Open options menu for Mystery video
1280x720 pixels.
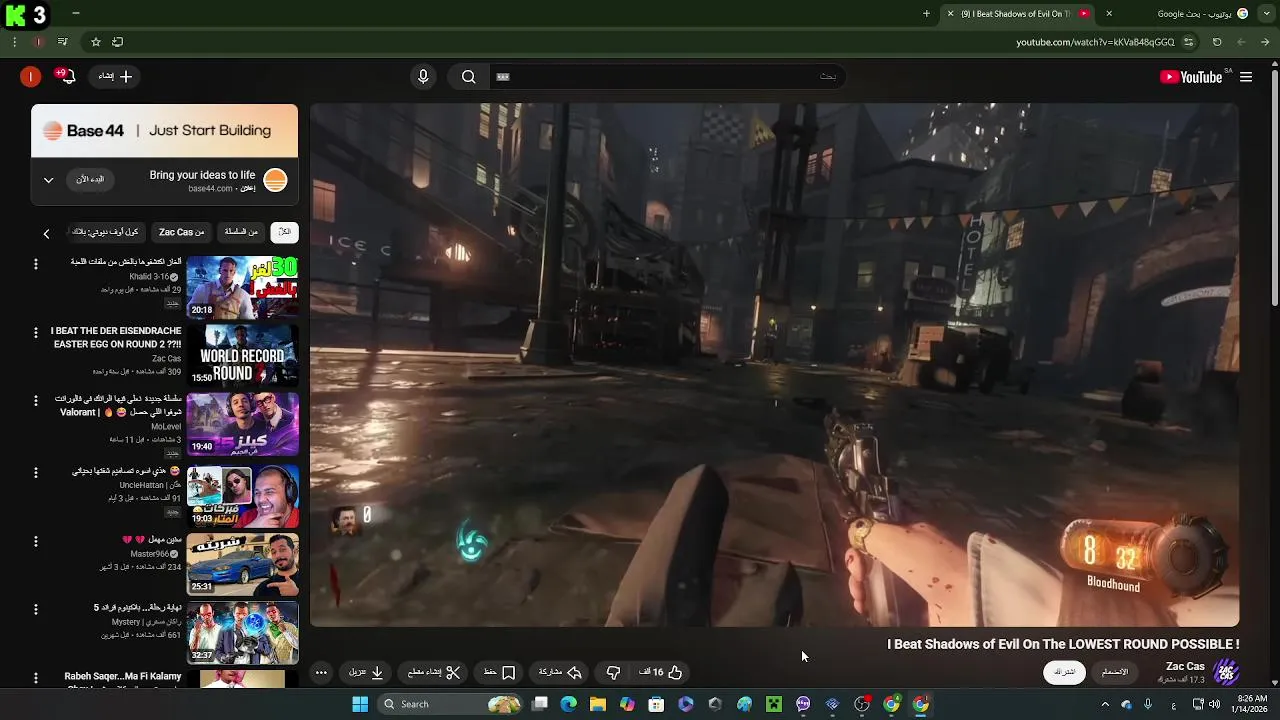click(36, 609)
